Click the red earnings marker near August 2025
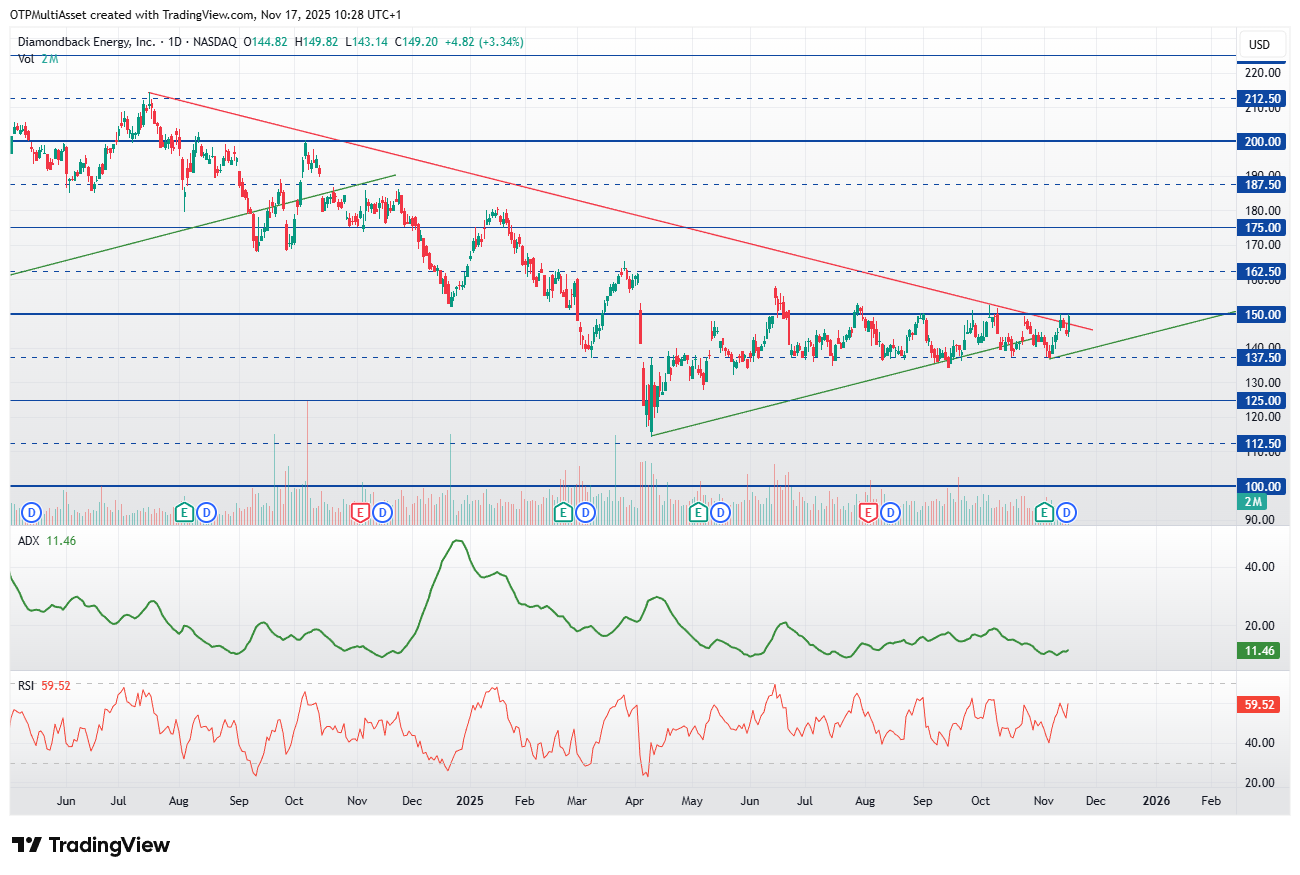This screenshot has height=875, width=1300. [x=868, y=512]
